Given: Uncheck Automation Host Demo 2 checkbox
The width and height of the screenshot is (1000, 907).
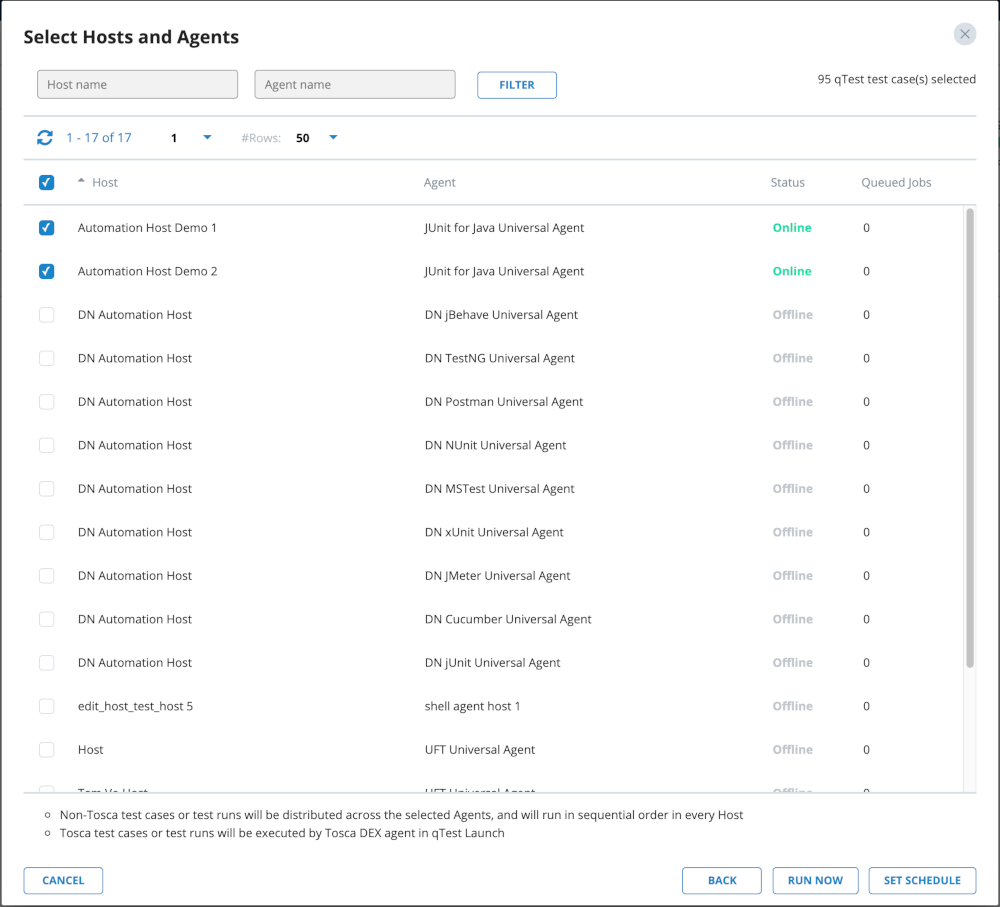Looking at the screenshot, I should pyautogui.click(x=46, y=271).
